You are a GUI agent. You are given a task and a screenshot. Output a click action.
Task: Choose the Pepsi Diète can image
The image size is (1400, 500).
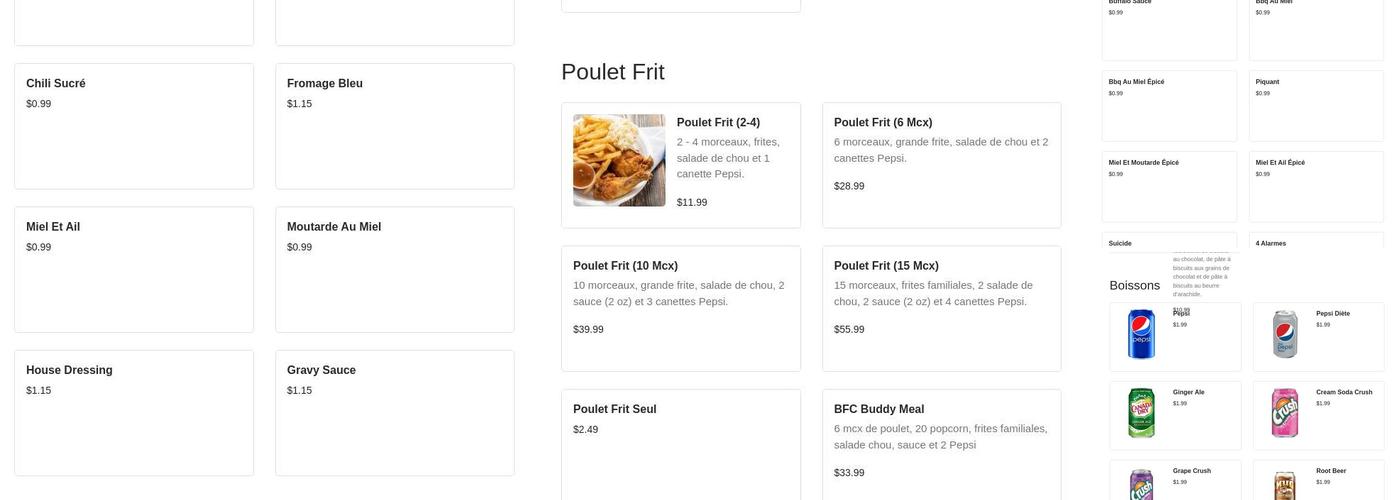point(1285,334)
